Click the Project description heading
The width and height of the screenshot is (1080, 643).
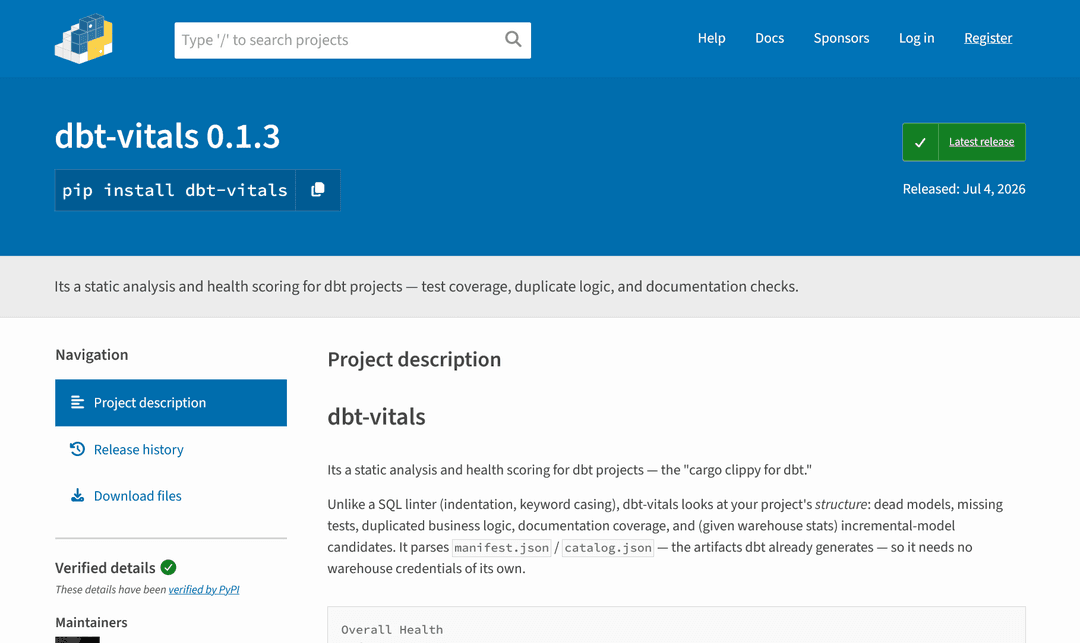pos(414,359)
